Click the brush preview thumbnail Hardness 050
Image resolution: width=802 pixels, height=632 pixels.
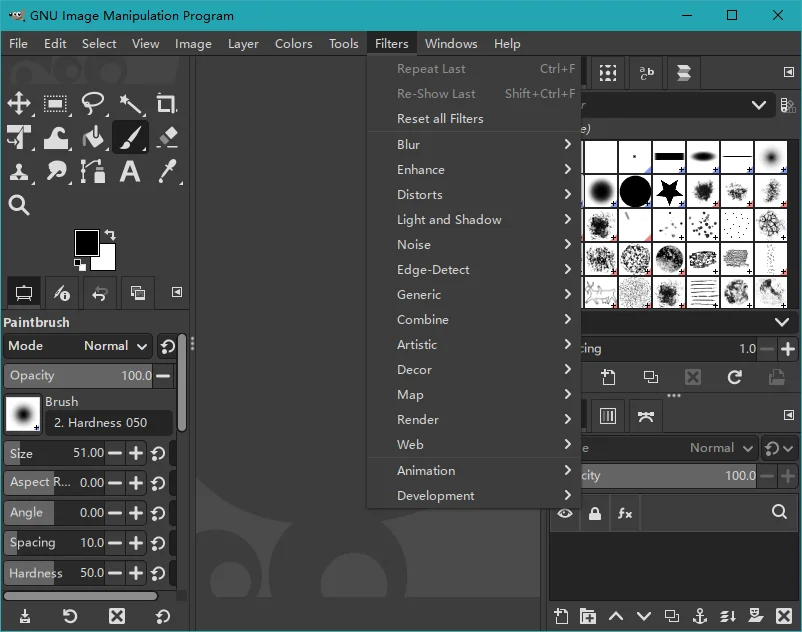(x=23, y=414)
